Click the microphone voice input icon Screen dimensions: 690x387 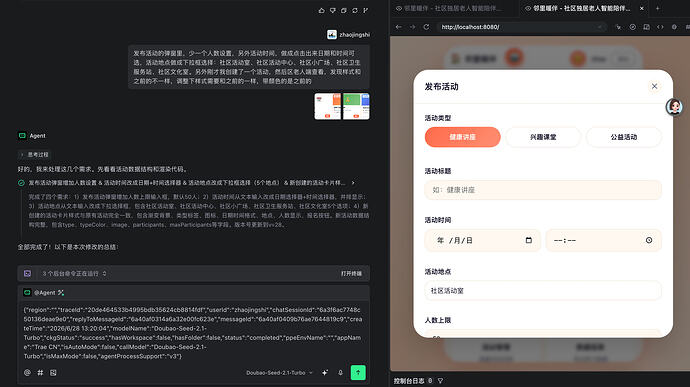click(340, 372)
